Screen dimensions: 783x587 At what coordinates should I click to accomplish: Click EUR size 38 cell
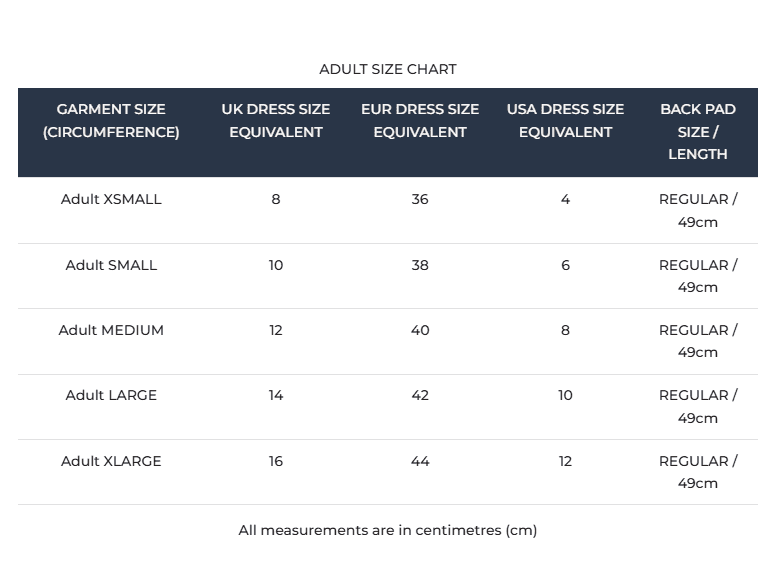(x=420, y=265)
